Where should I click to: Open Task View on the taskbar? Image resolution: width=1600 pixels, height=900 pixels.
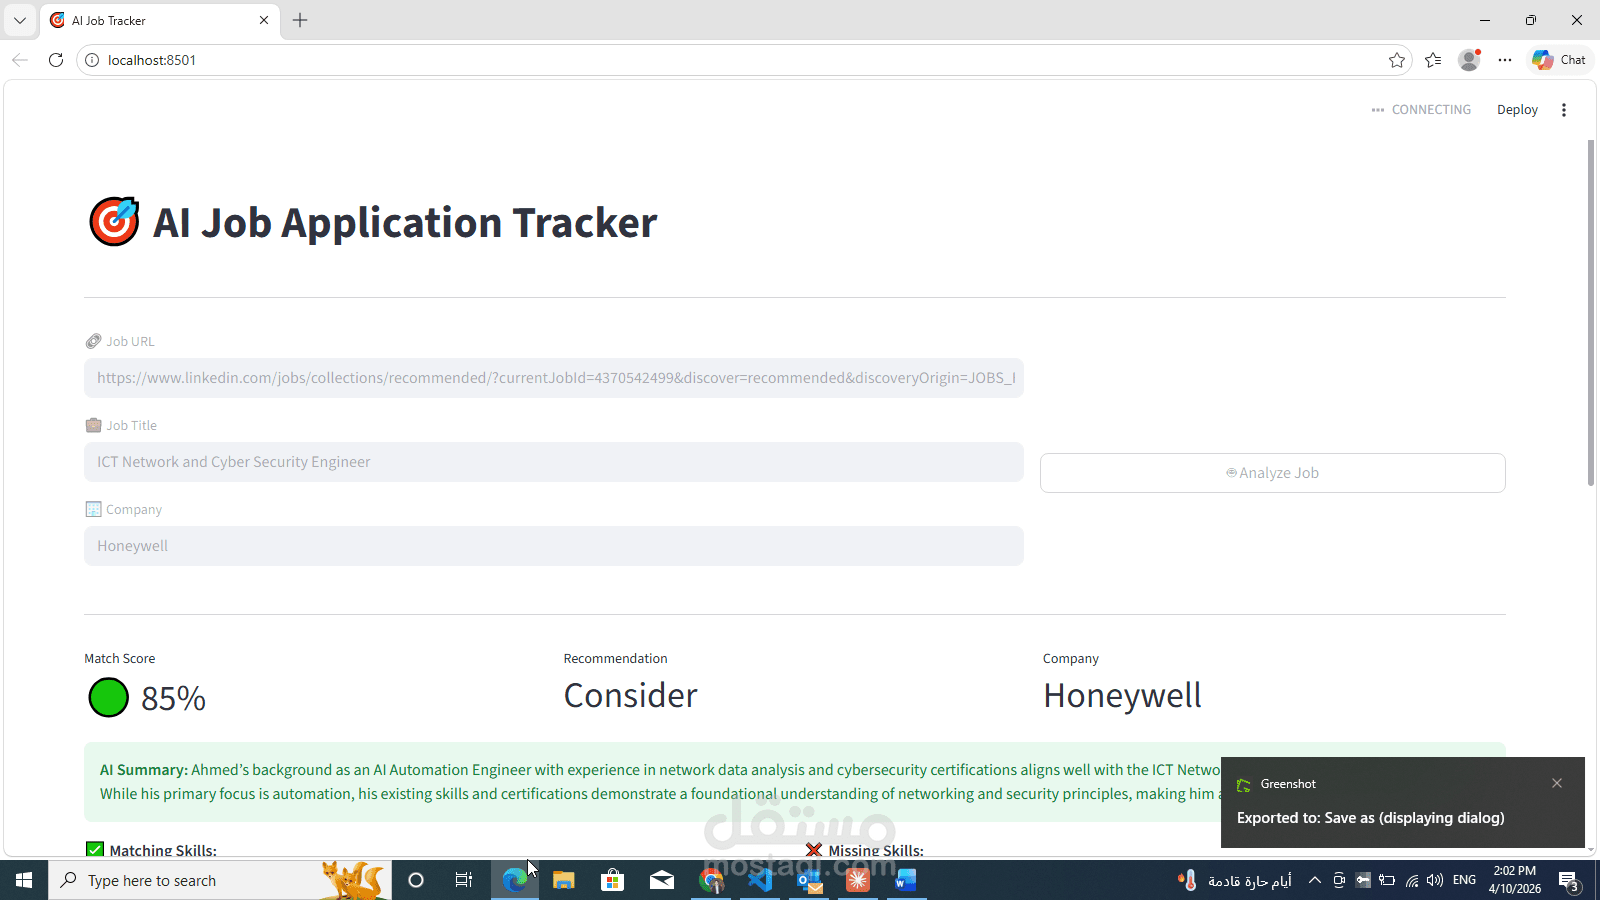(x=464, y=880)
